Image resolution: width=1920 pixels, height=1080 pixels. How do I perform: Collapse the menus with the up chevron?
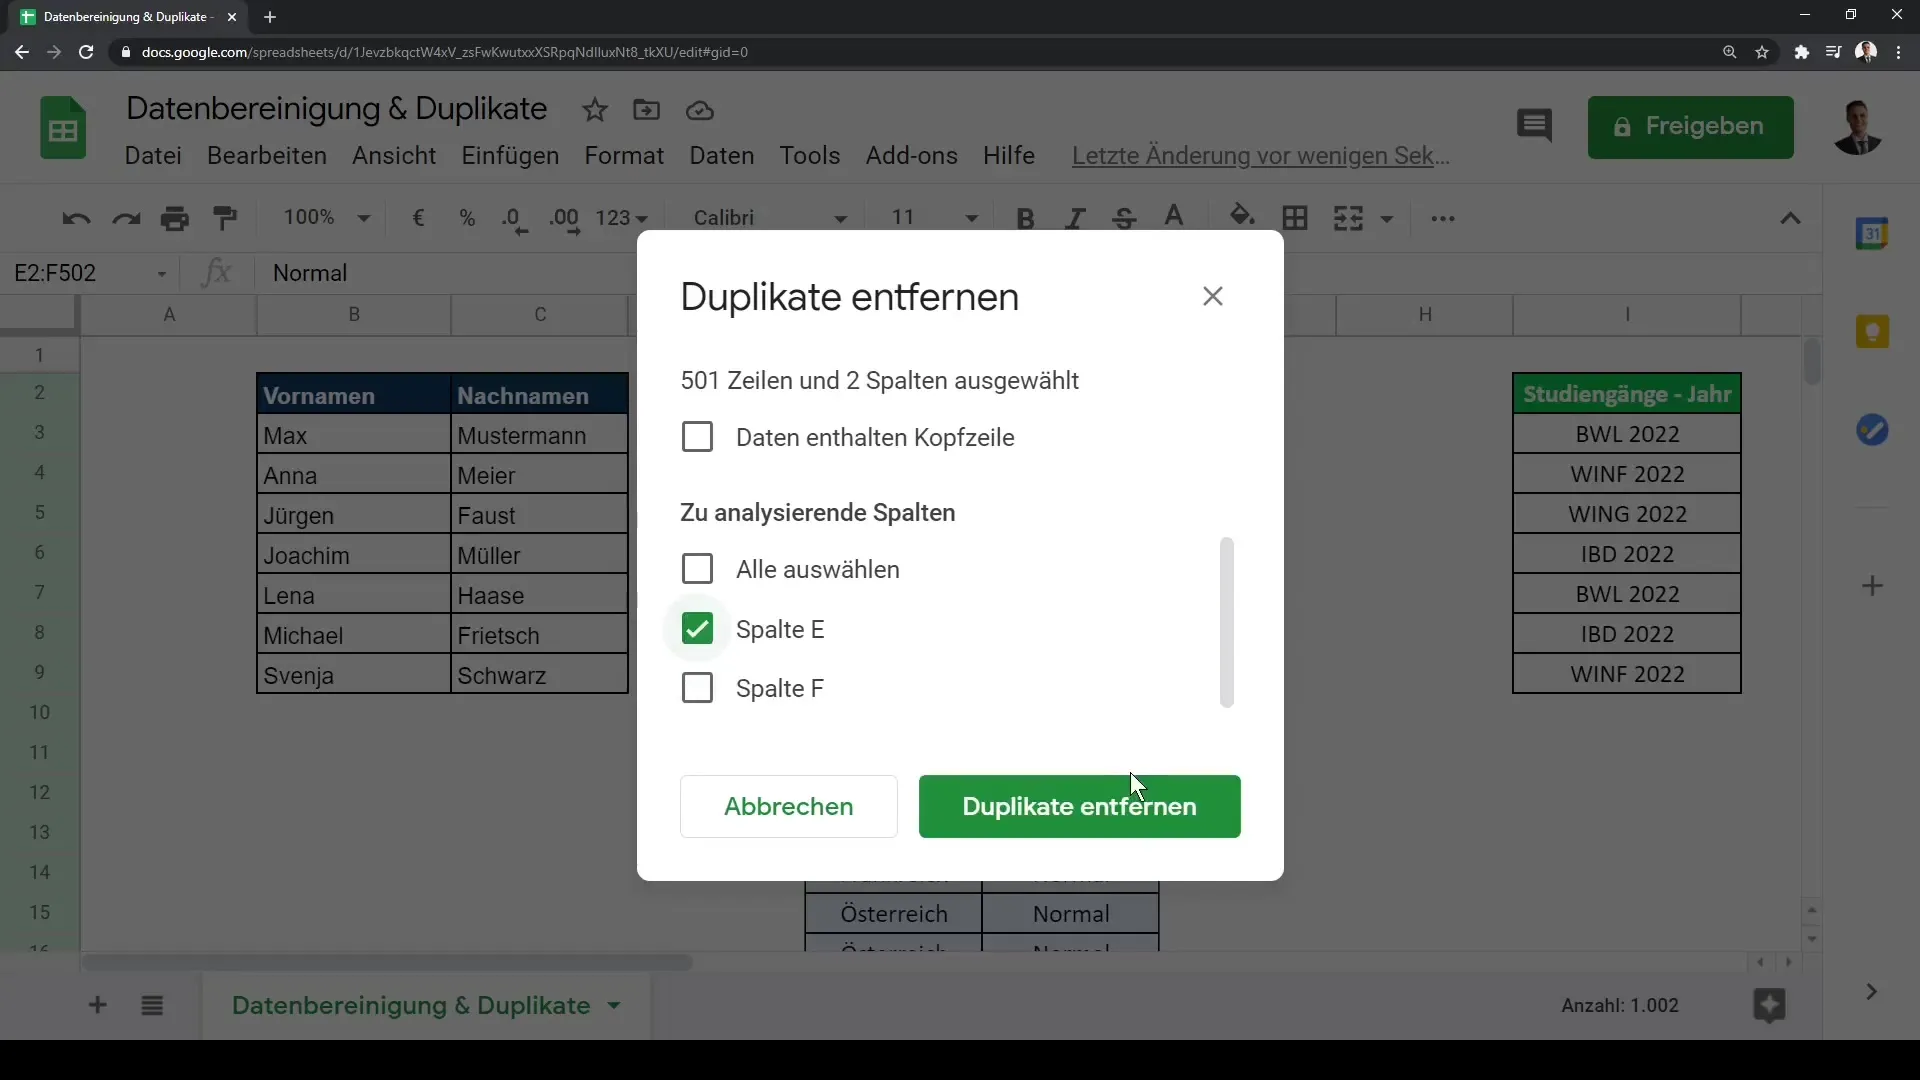(x=1790, y=219)
